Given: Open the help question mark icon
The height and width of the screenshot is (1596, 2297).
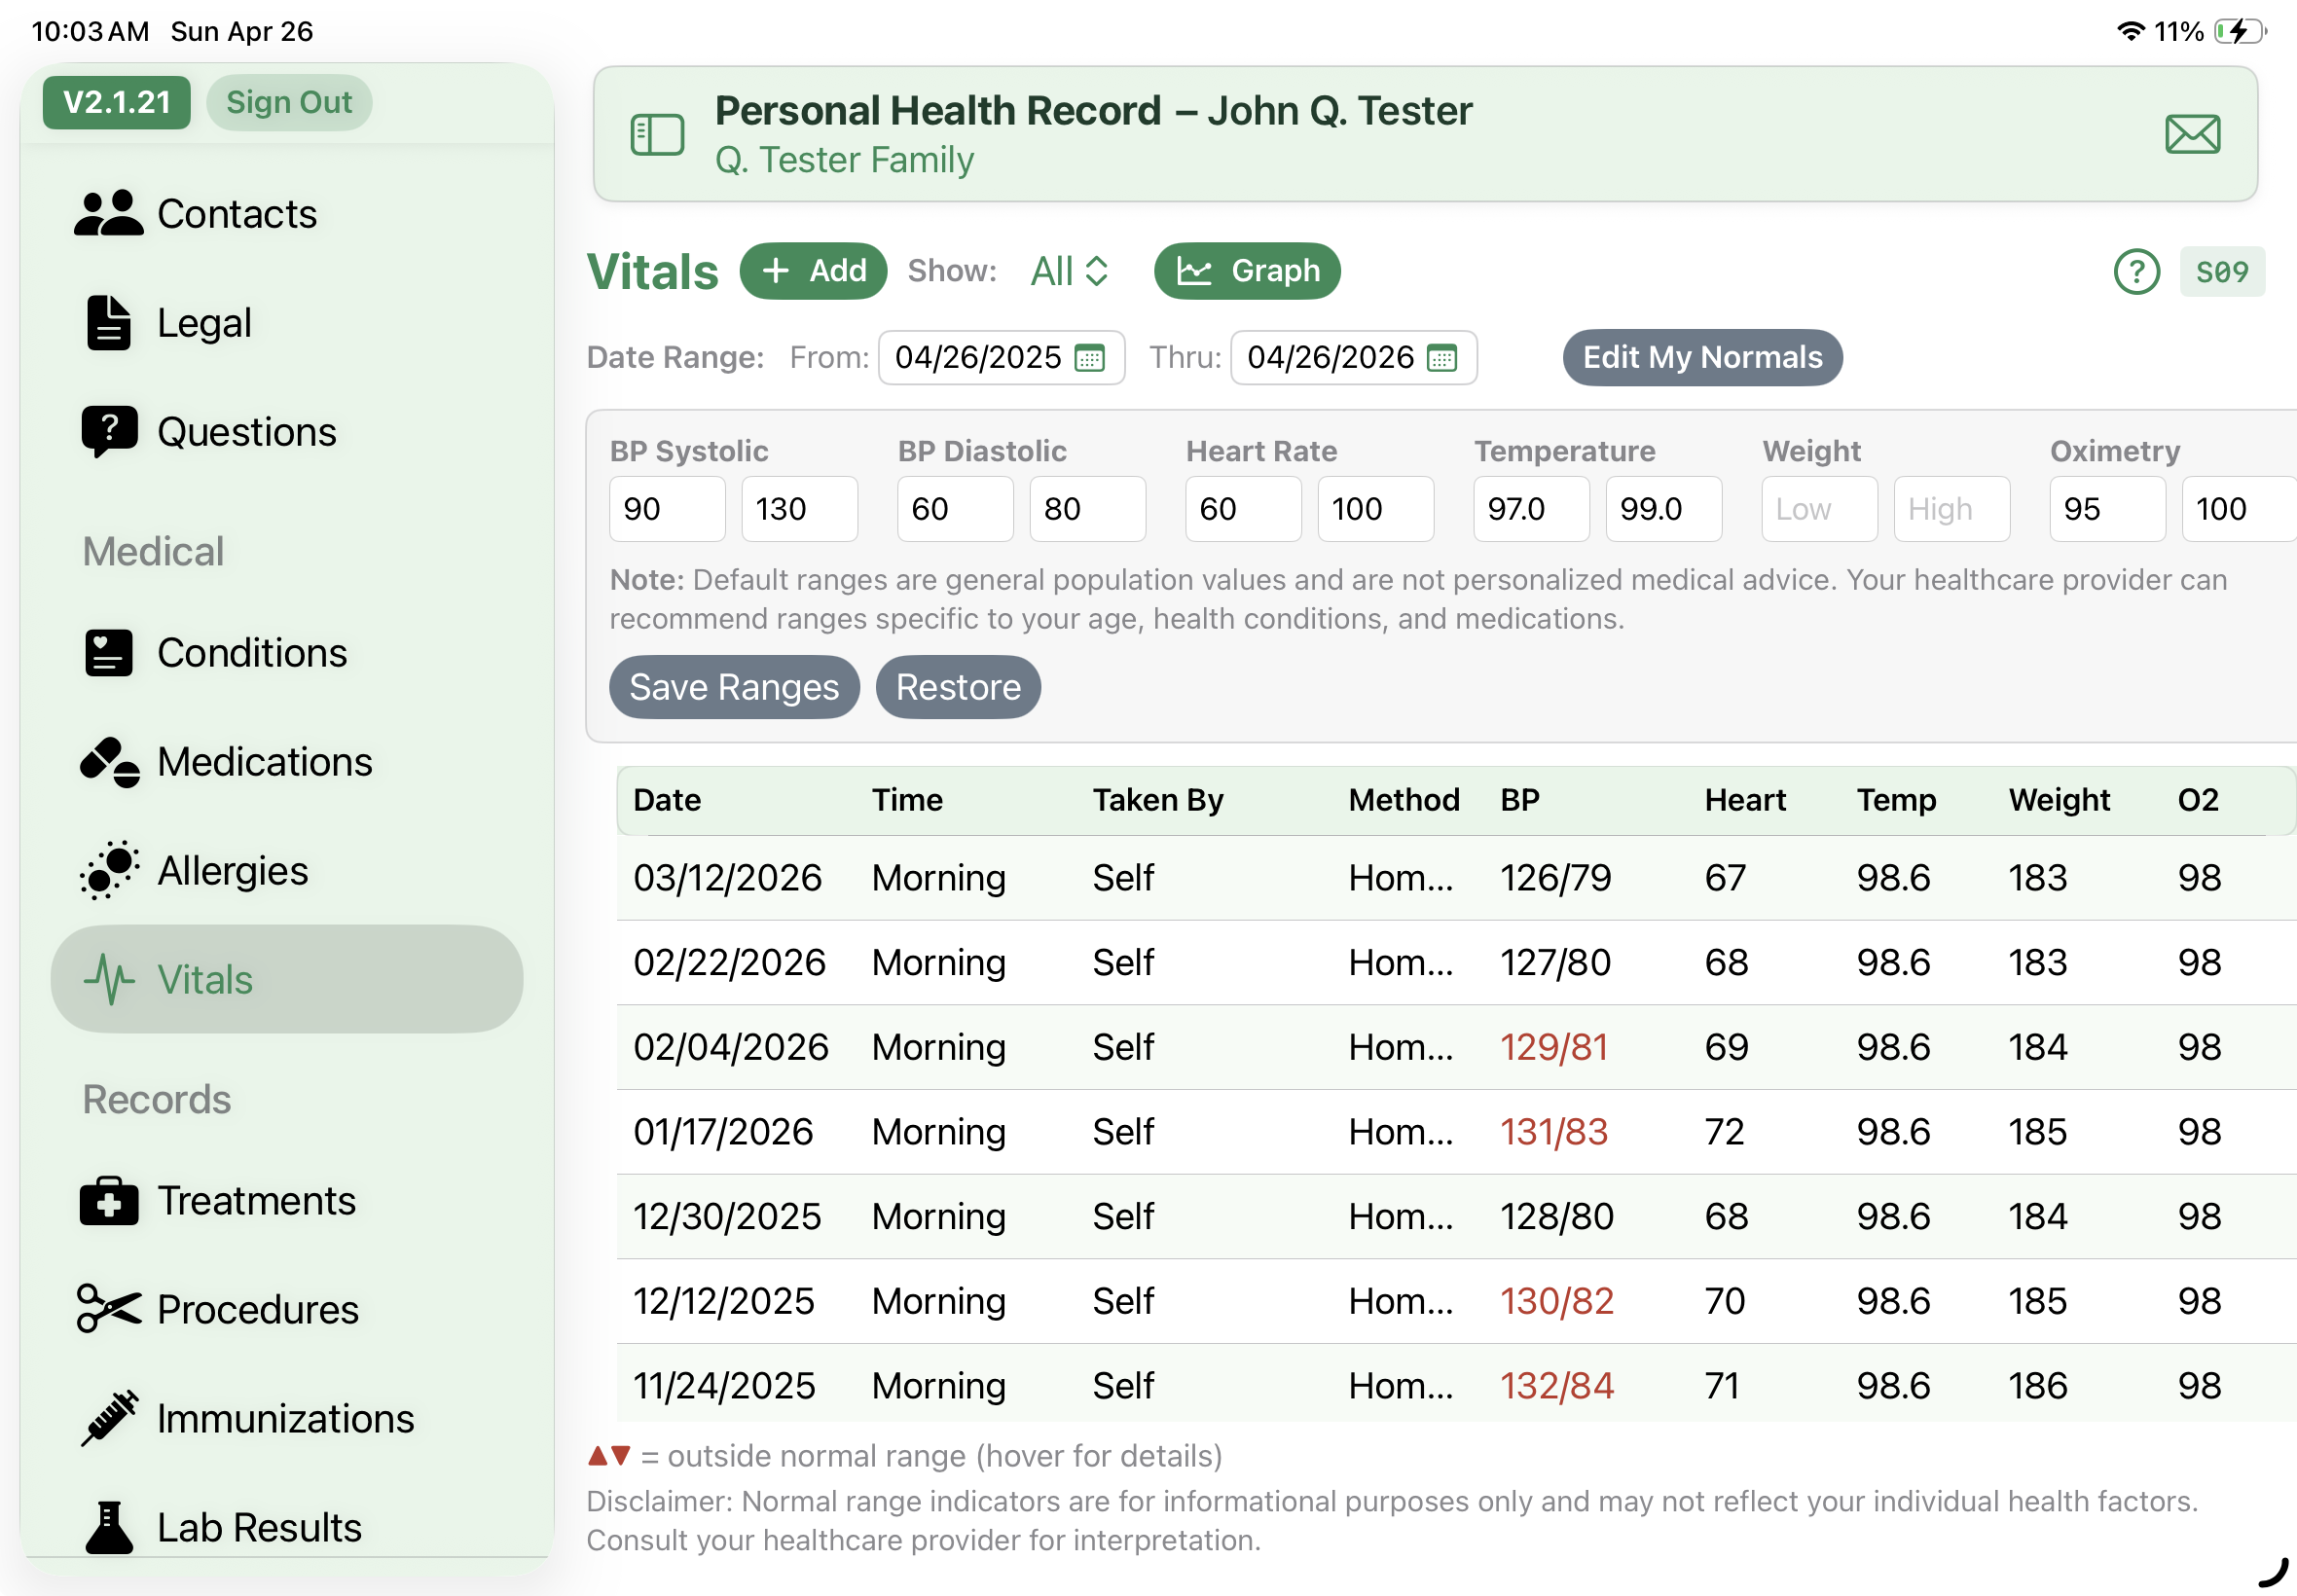Looking at the screenshot, I should coord(2136,271).
